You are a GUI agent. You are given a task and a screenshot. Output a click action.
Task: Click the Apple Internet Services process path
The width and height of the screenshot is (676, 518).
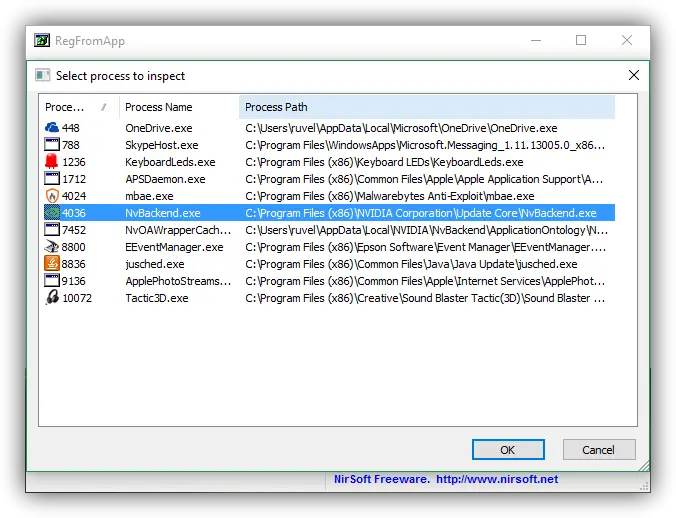point(425,281)
